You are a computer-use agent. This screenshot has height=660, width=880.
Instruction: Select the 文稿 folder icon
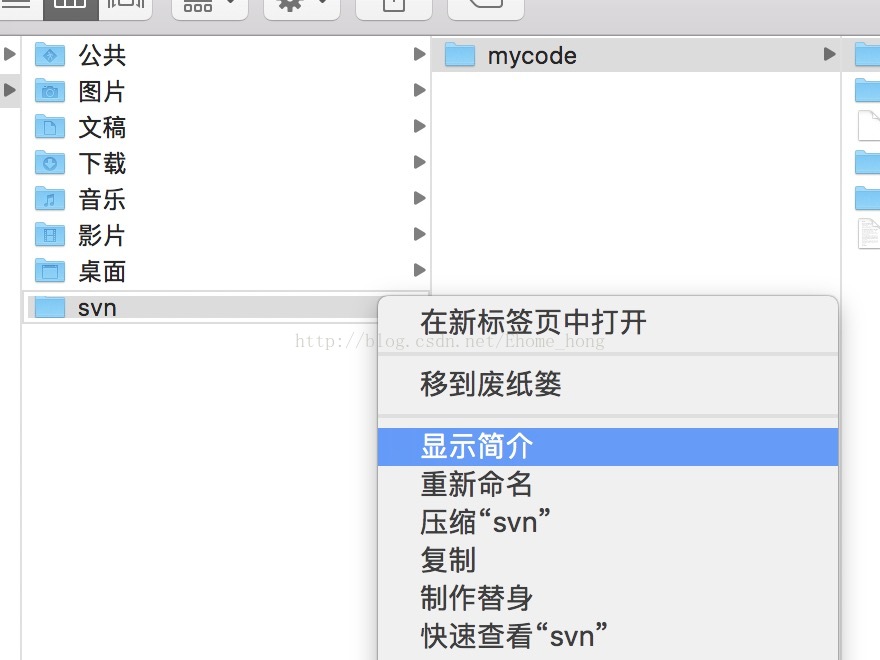click(49, 126)
